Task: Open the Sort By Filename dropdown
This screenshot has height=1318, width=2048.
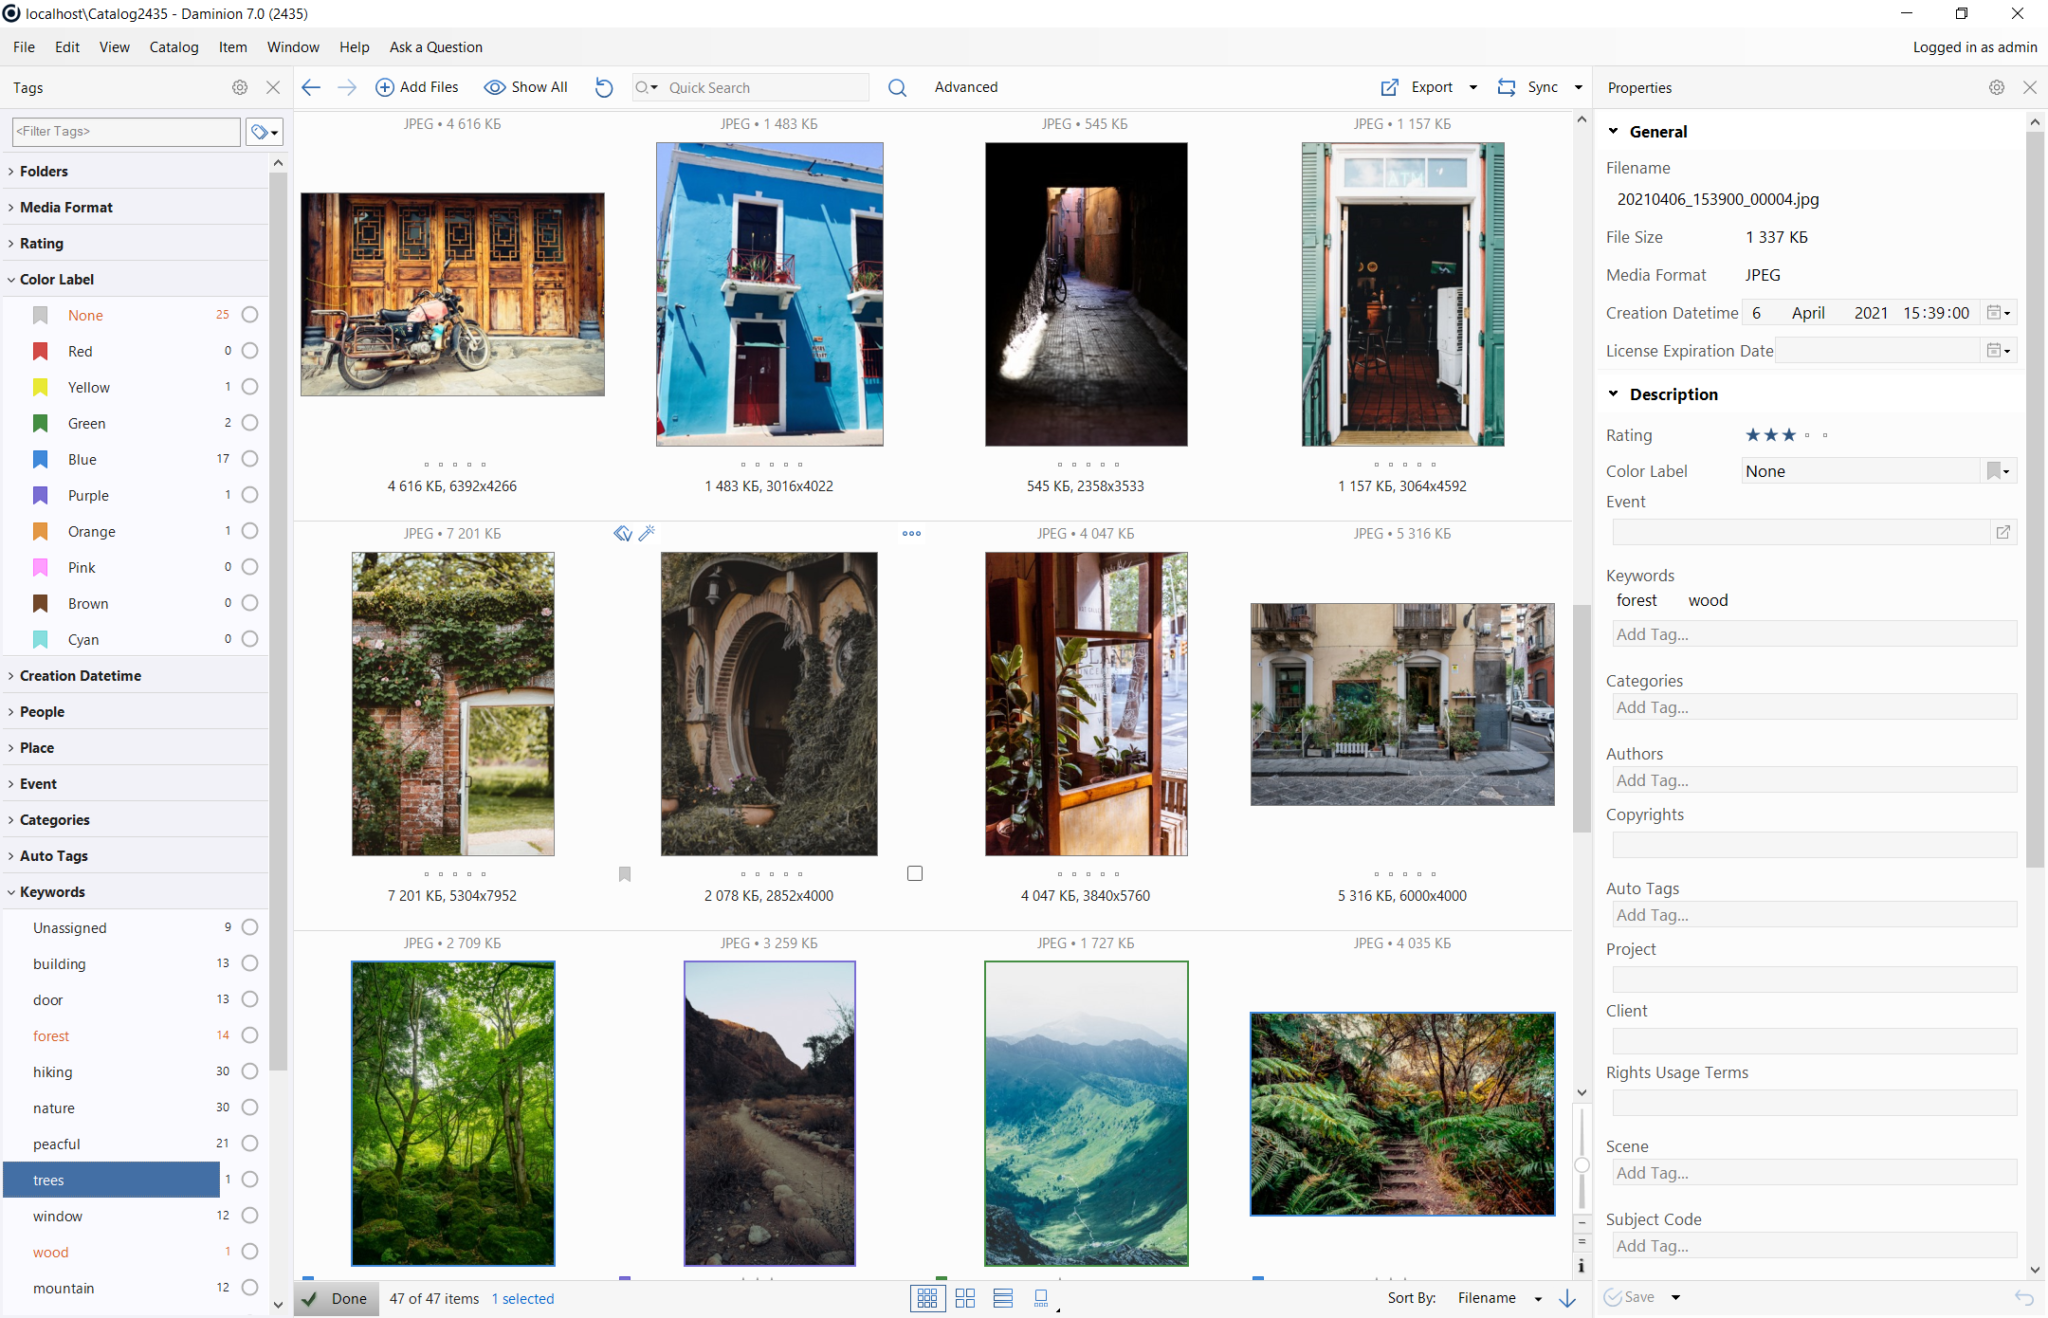Action: (1540, 1297)
